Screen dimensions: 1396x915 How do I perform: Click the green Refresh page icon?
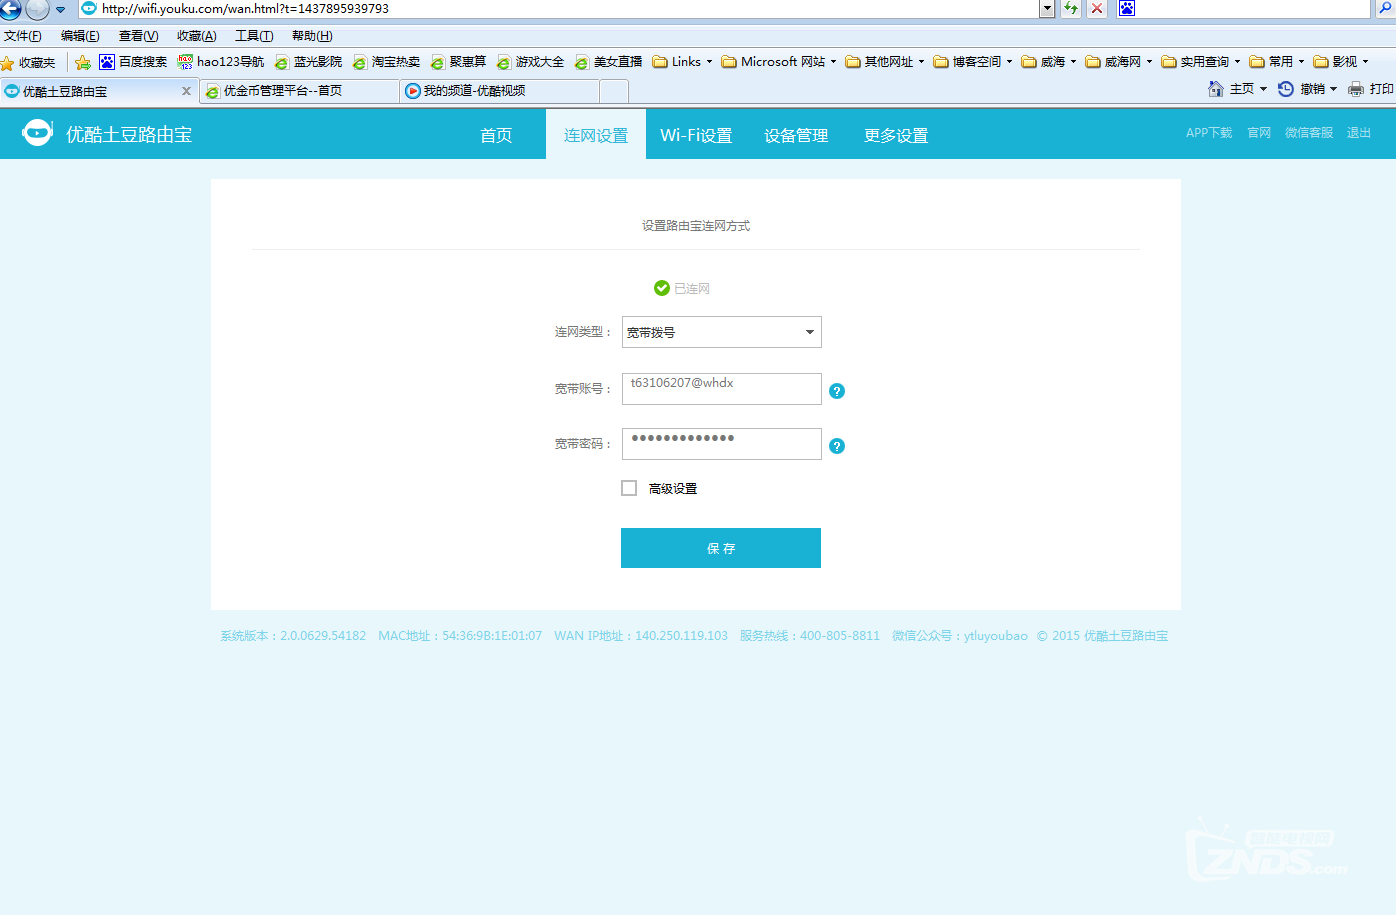click(1071, 8)
